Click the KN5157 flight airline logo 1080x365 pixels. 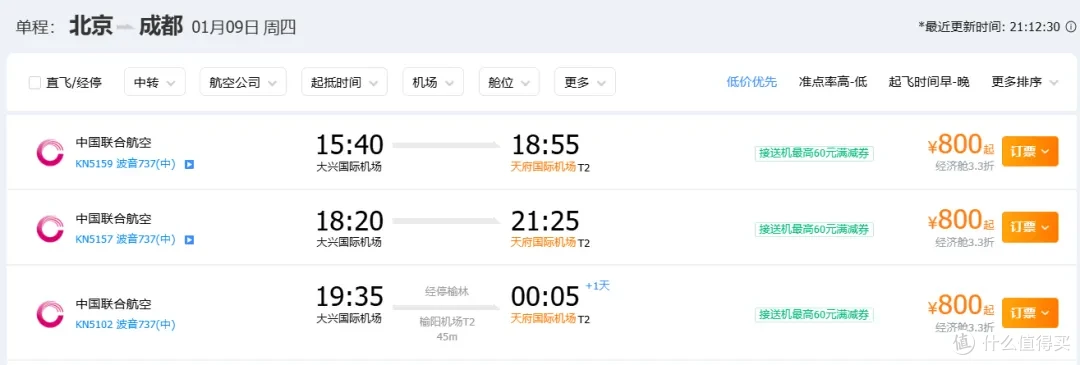[x=50, y=229]
